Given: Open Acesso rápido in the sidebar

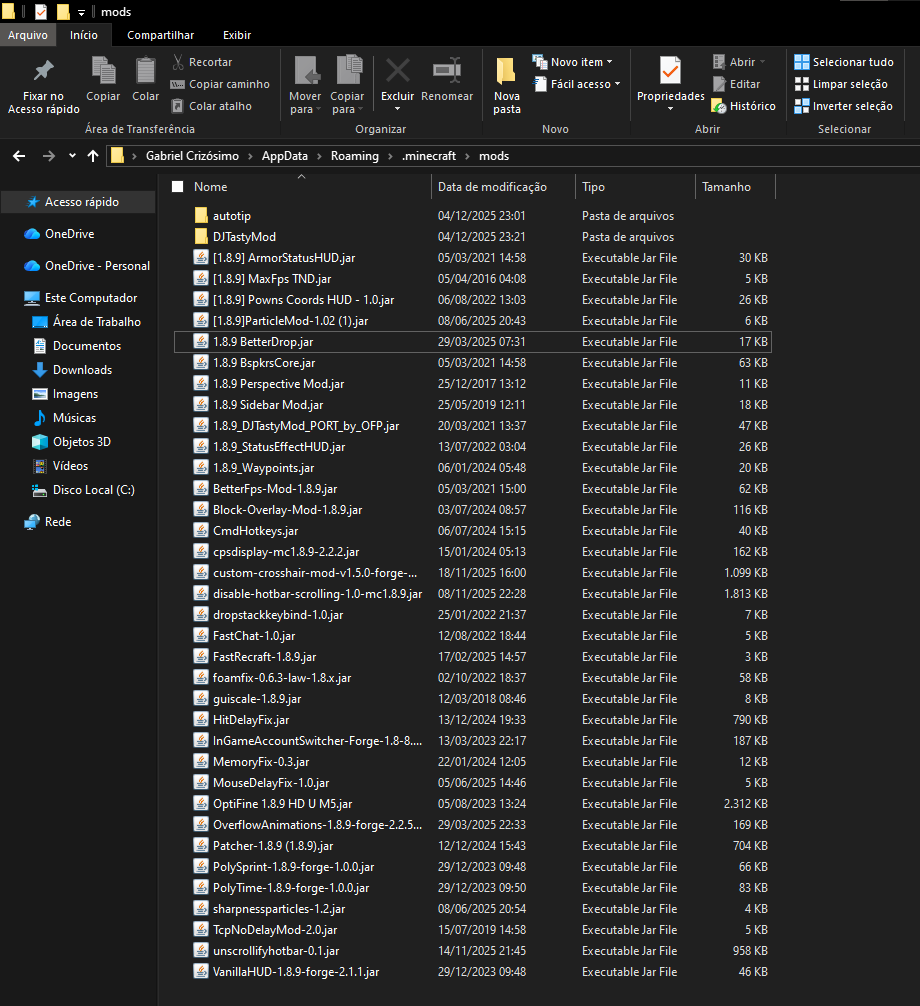Looking at the screenshot, I should pyautogui.click(x=78, y=202).
